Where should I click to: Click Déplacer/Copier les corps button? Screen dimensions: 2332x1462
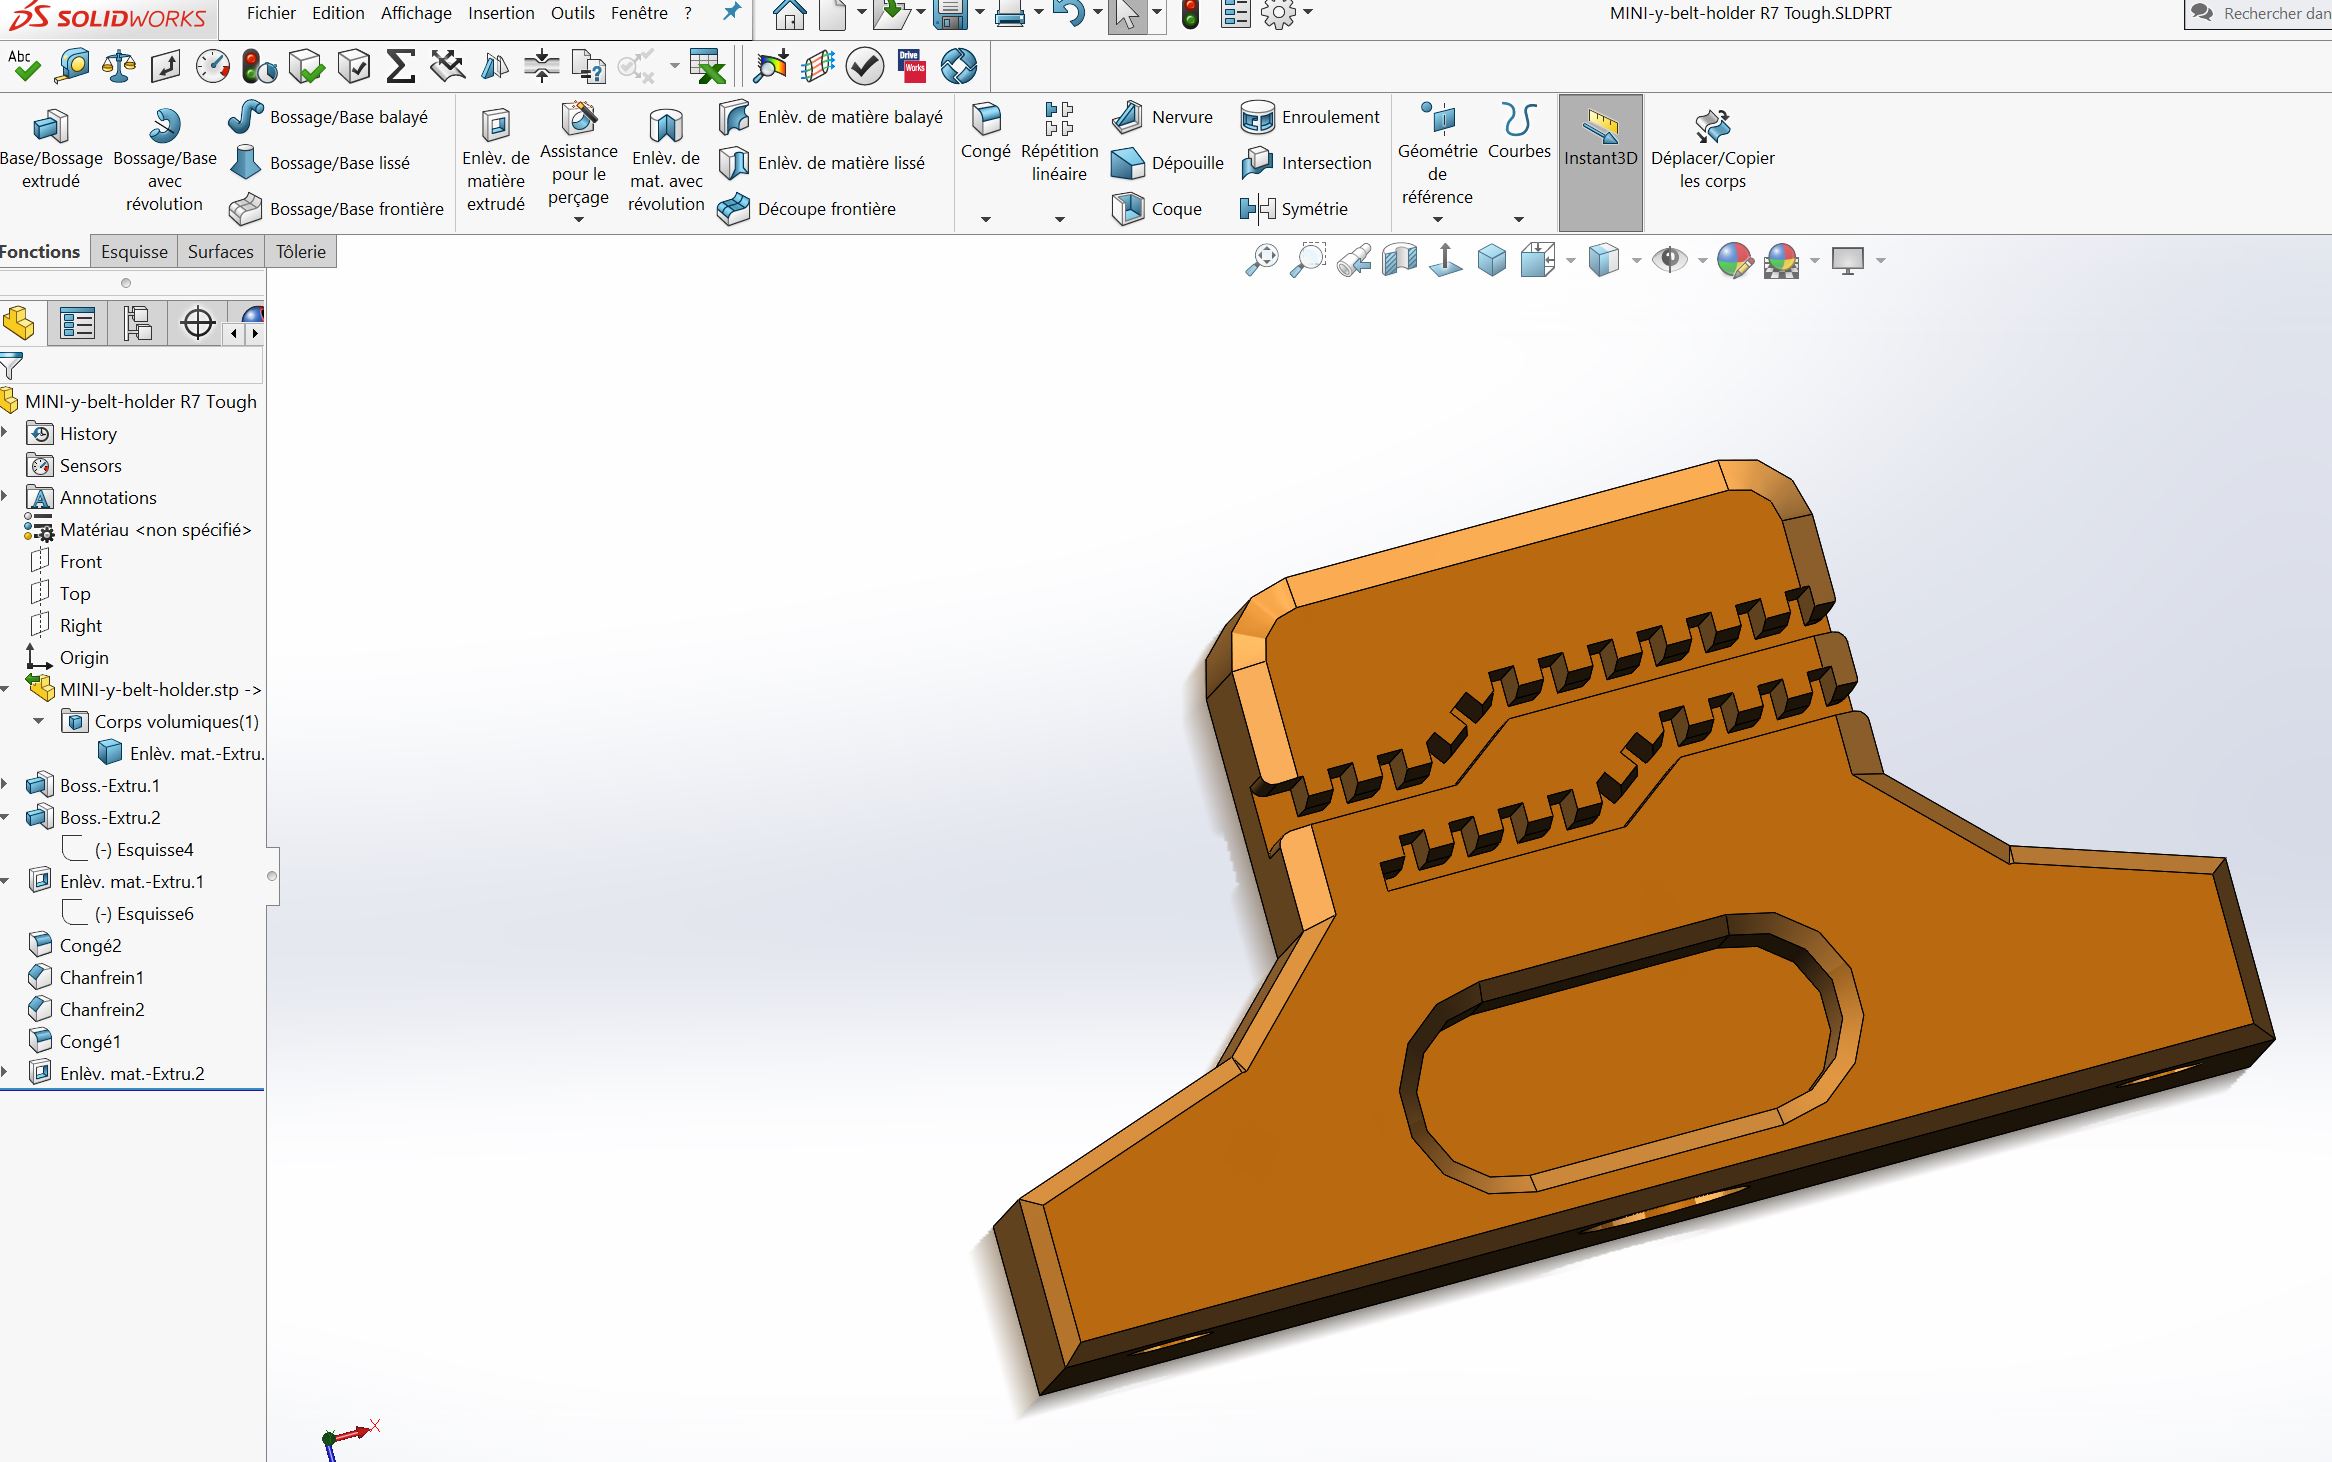pos(1713,150)
